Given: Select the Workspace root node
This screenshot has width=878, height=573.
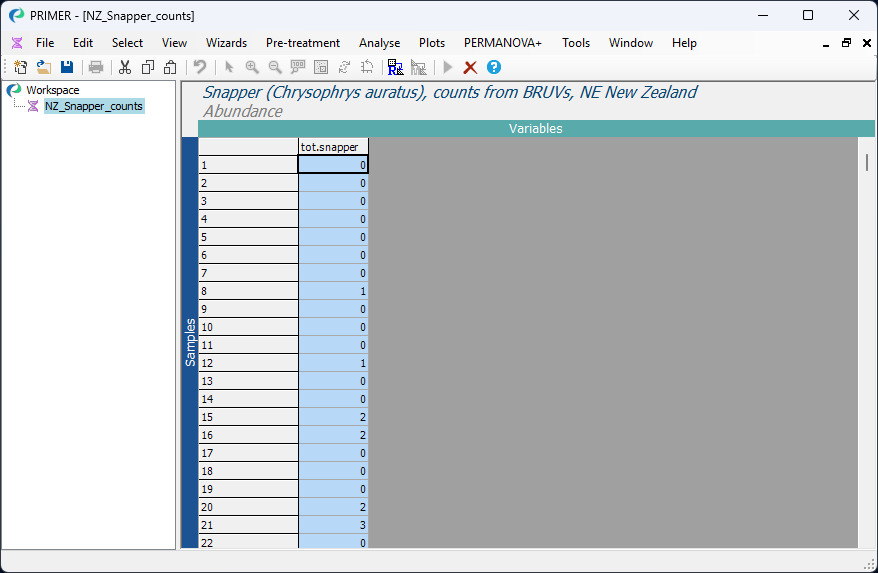Looking at the screenshot, I should pos(53,90).
